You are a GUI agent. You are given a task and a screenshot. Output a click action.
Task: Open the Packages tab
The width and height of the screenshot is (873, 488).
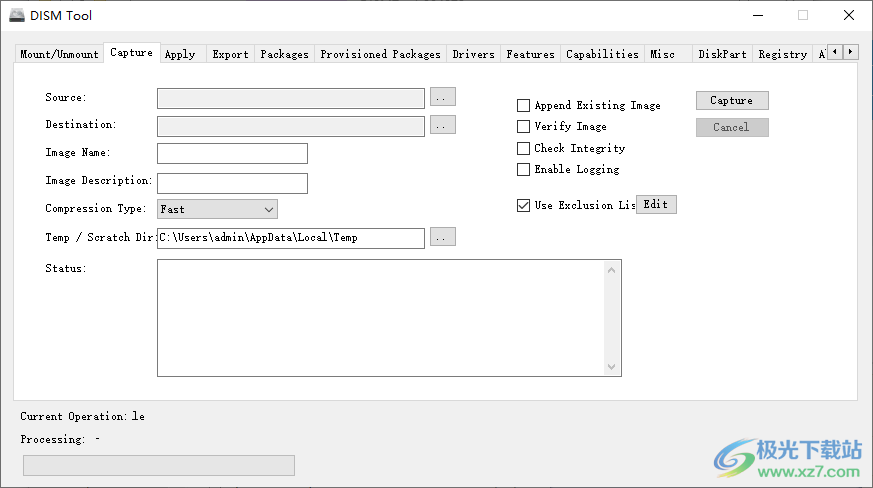(x=285, y=54)
